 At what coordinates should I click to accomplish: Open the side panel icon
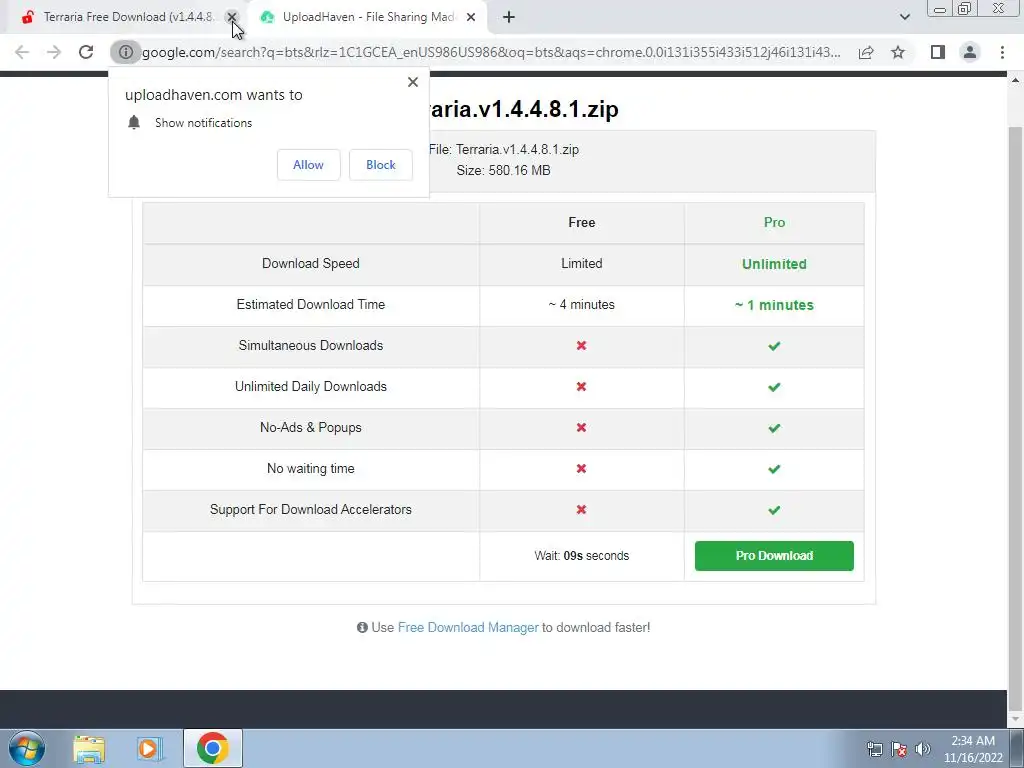click(x=938, y=52)
